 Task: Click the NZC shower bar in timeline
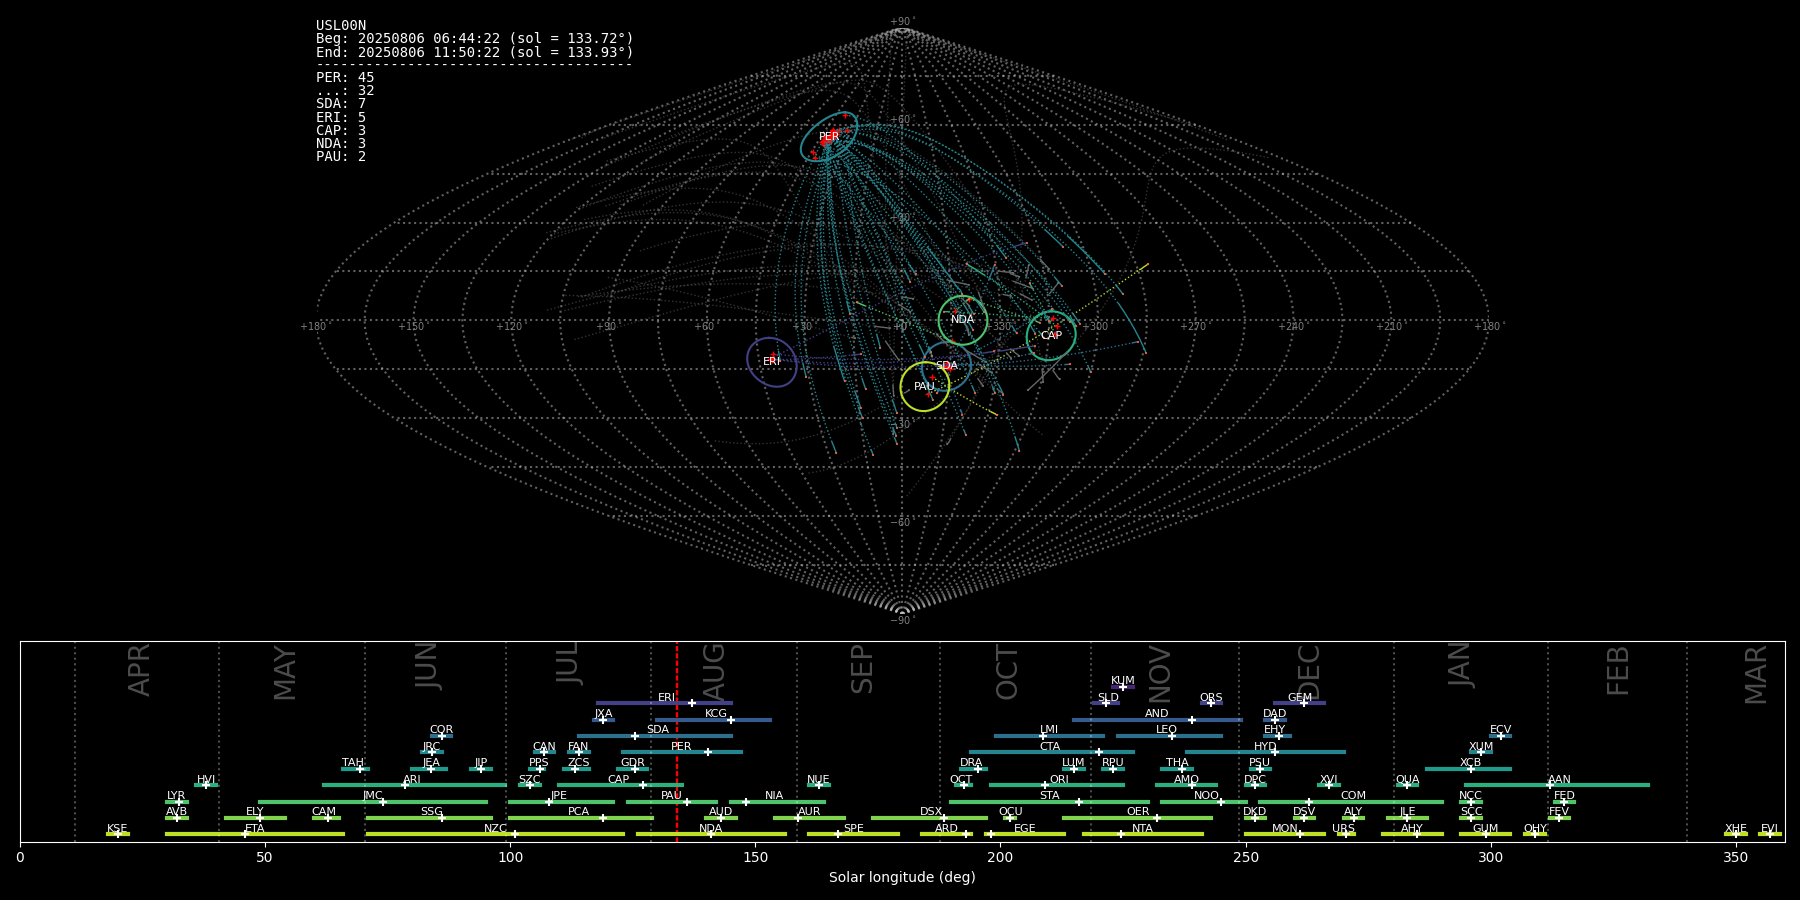pyautogui.click(x=495, y=834)
